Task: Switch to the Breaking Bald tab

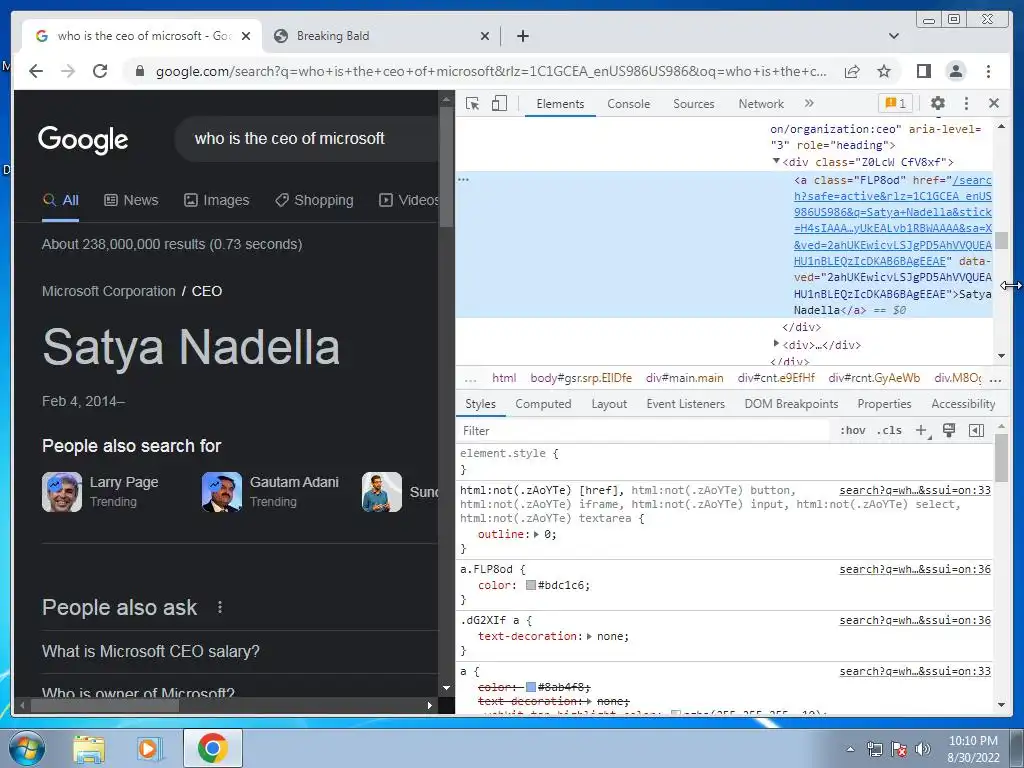Action: tap(381, 36)
